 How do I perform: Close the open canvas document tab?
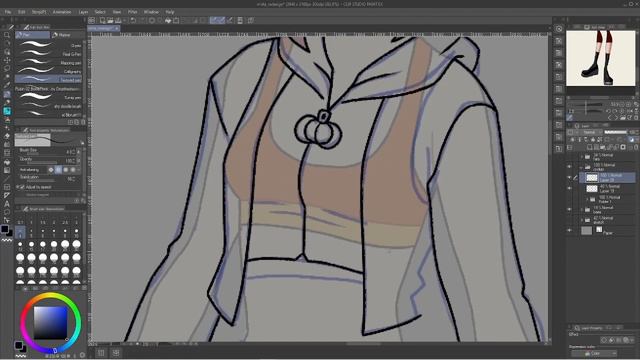click(x=116, y=28)
